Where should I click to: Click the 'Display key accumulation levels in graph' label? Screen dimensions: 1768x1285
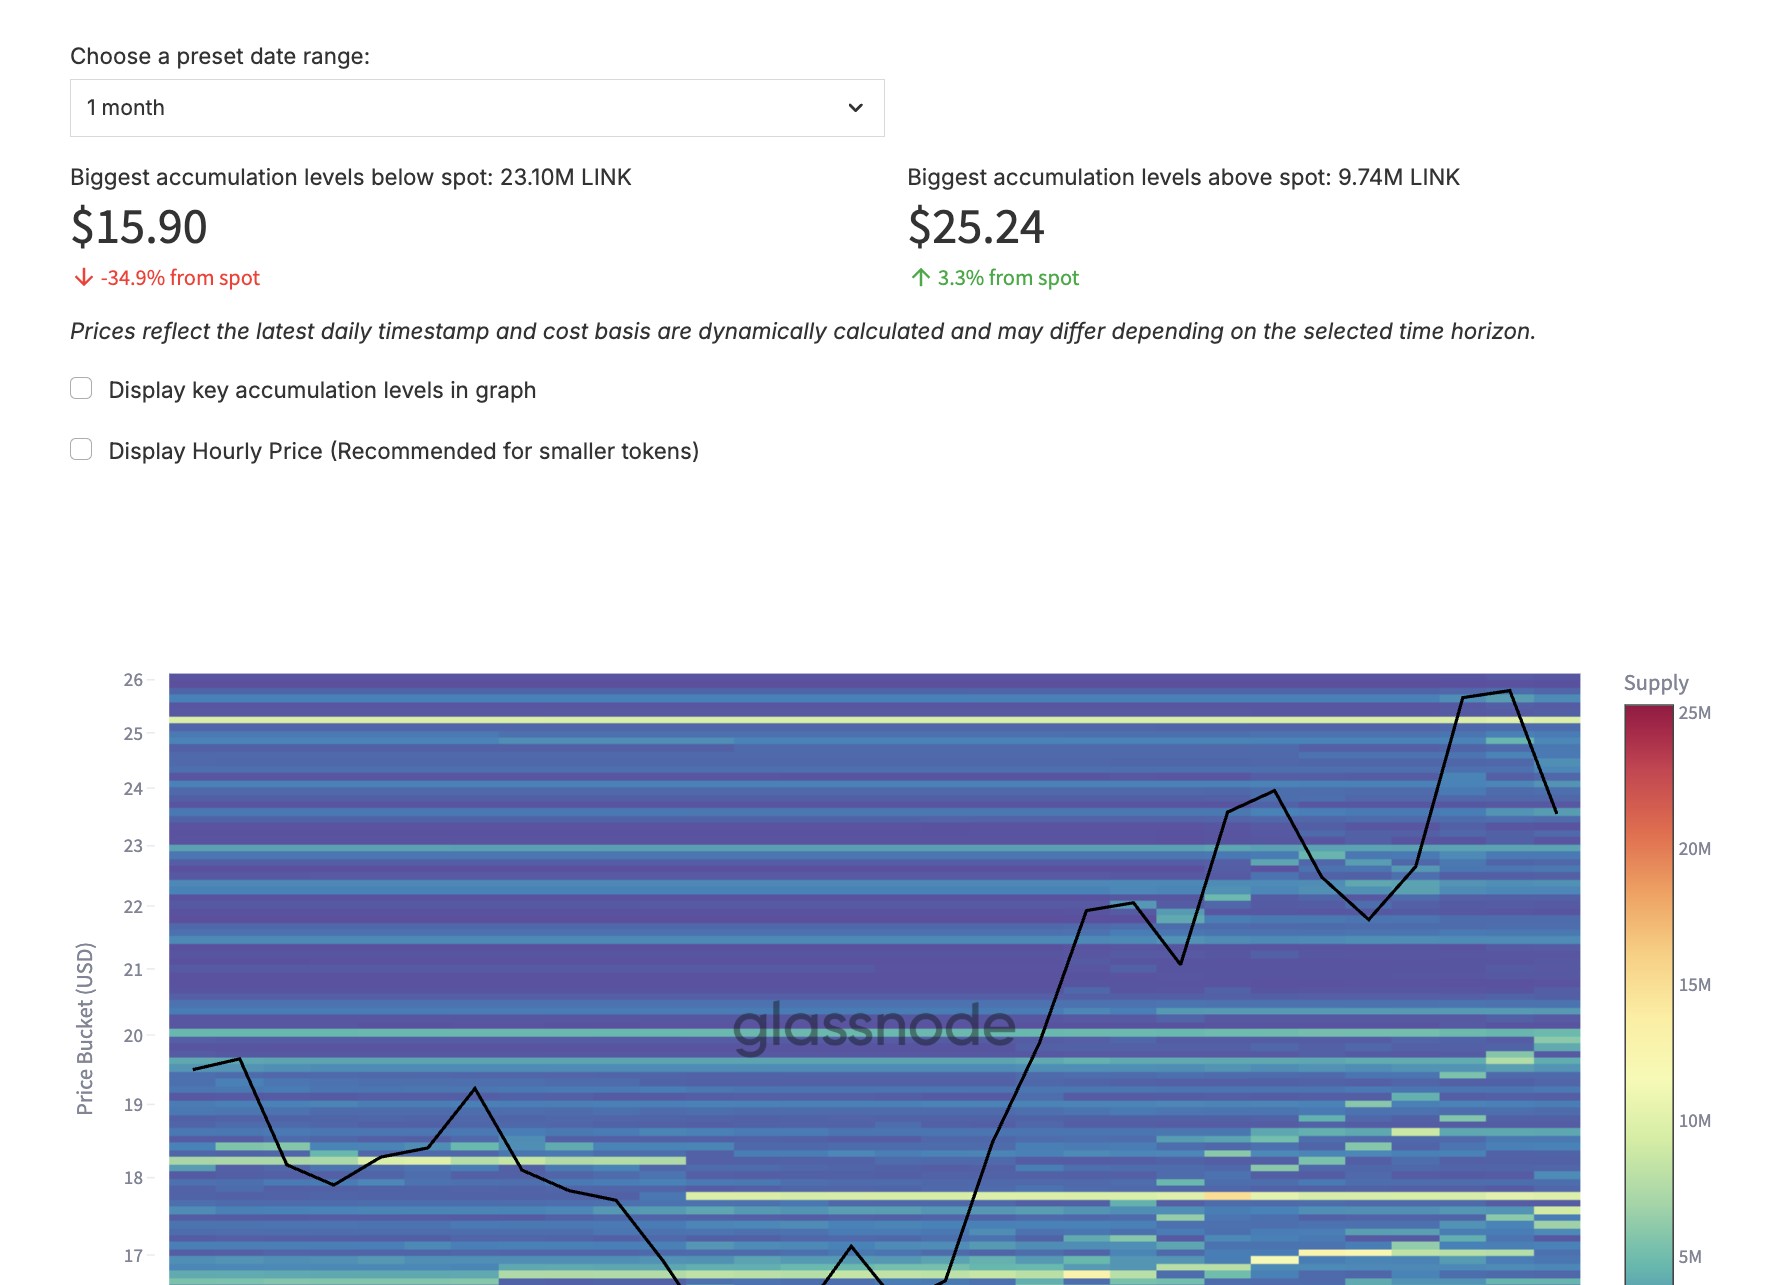322,390
